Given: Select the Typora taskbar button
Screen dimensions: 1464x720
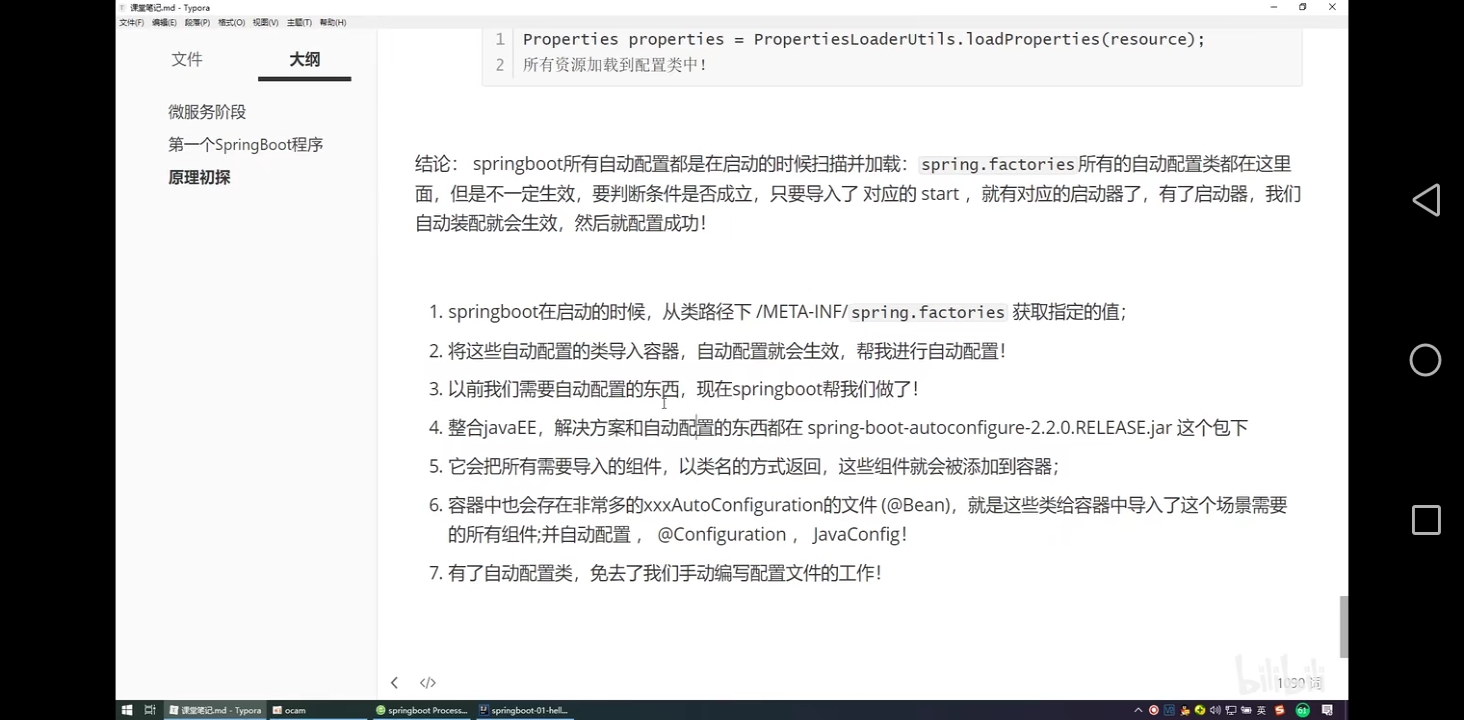Looking at the screenshot, I should [x=216, y=710].
